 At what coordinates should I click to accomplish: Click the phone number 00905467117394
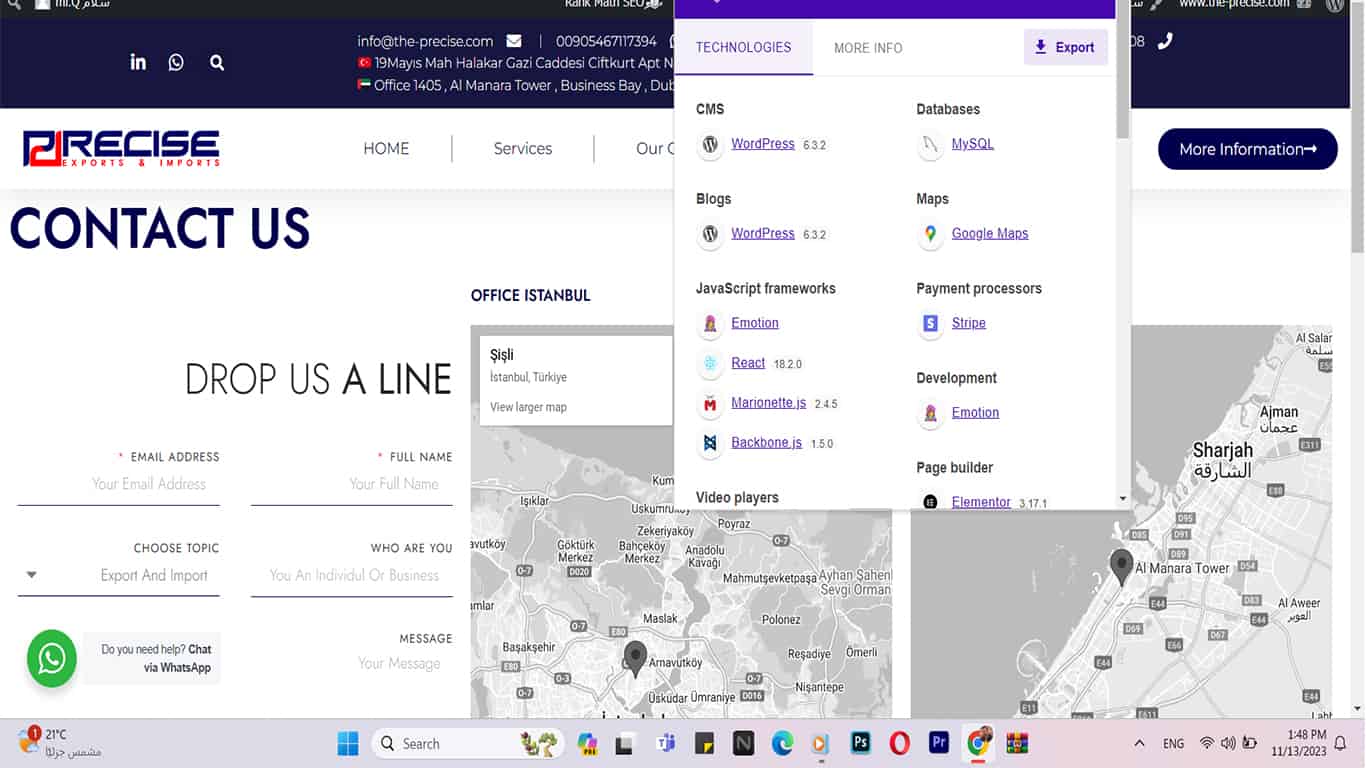pos(607,41)
